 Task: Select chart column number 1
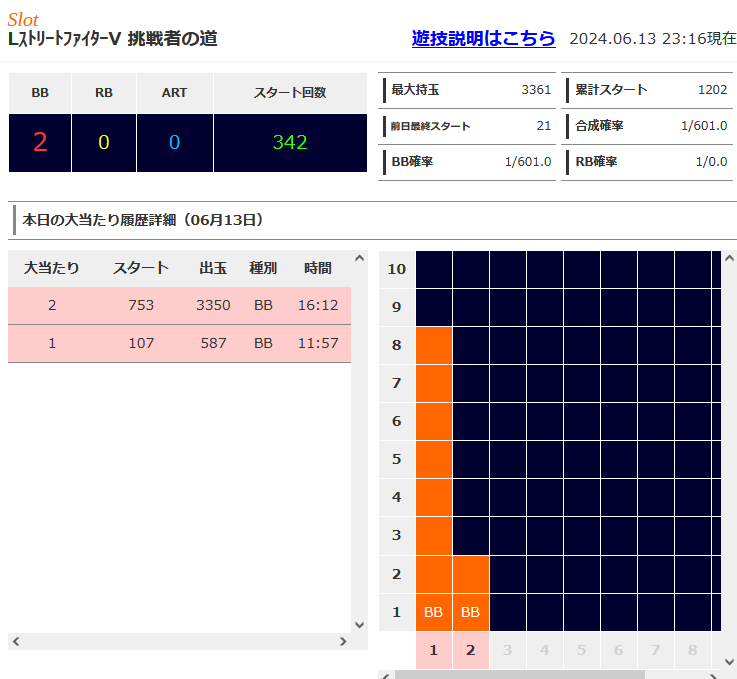coord(434,650)
